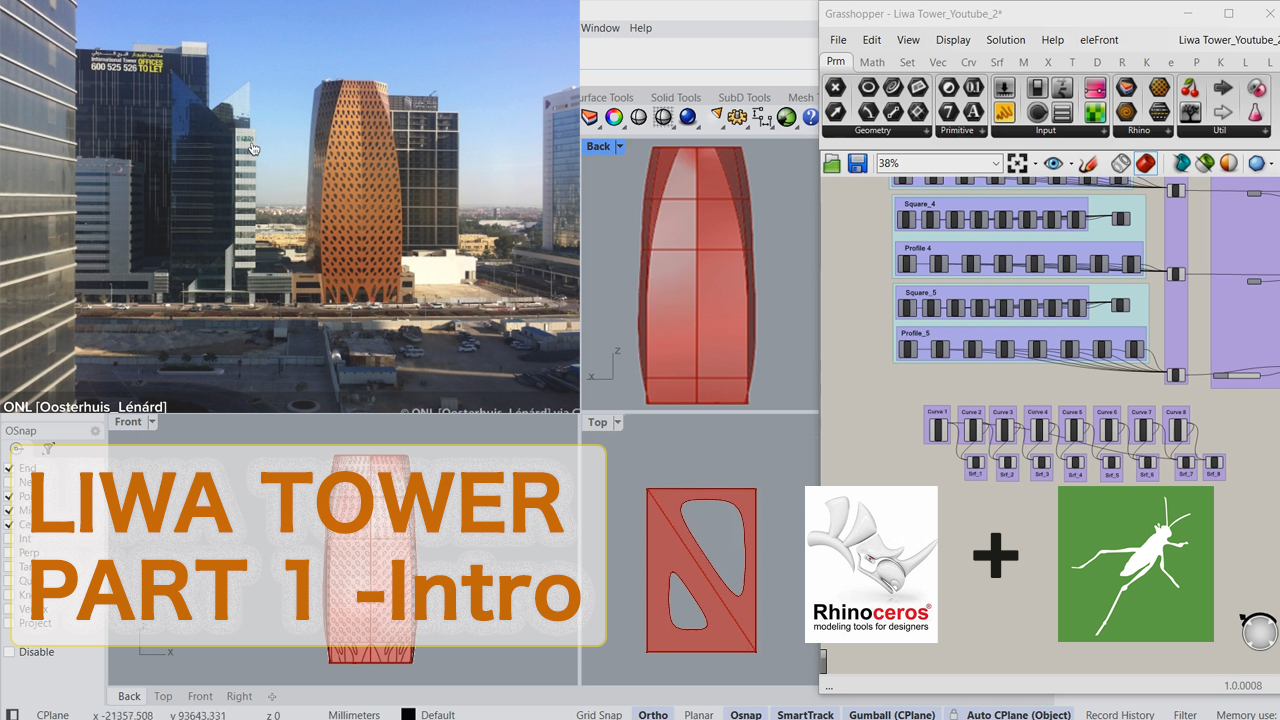Click the blue rendered sphere icon
Viewport: 1280px width, 720px height.
tap(687, 117)
